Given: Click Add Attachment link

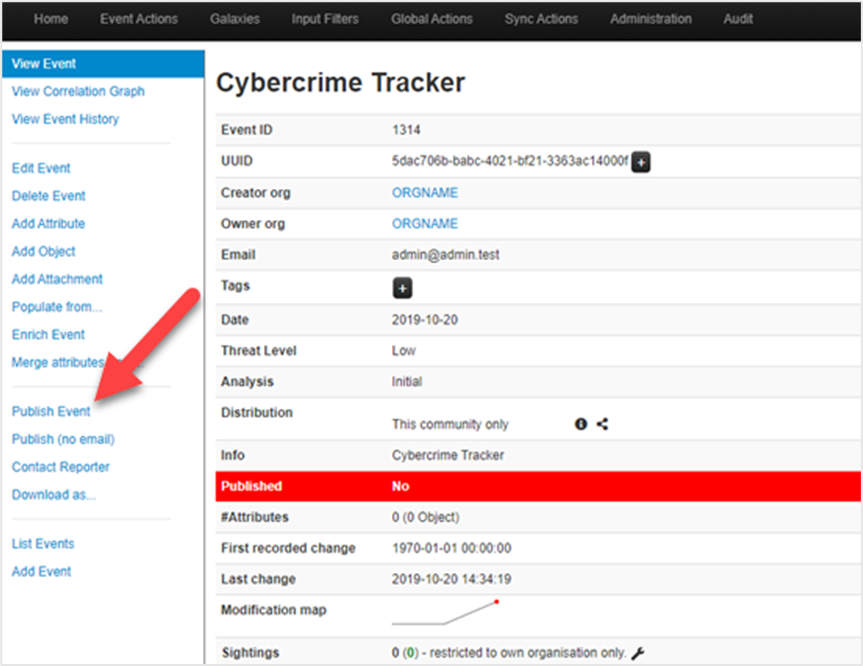Looking at the screenshot, I should click(x=57, y=279).
